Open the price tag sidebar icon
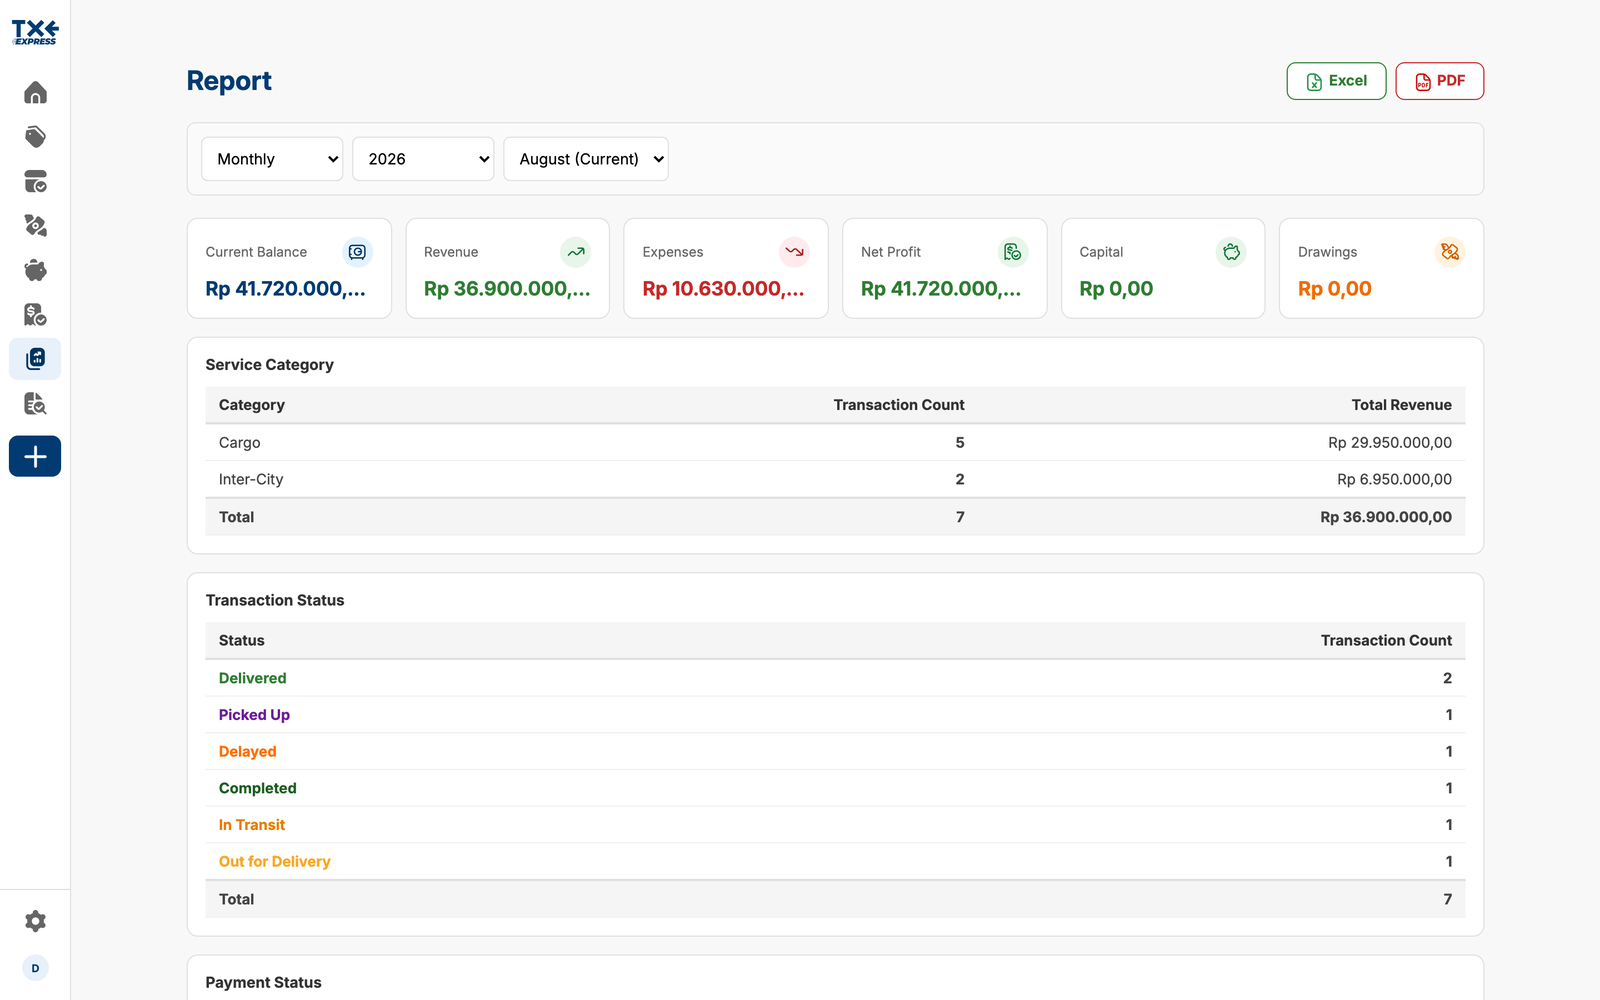The width and height of the screenshot is (1600, 1000). point(35,137)
